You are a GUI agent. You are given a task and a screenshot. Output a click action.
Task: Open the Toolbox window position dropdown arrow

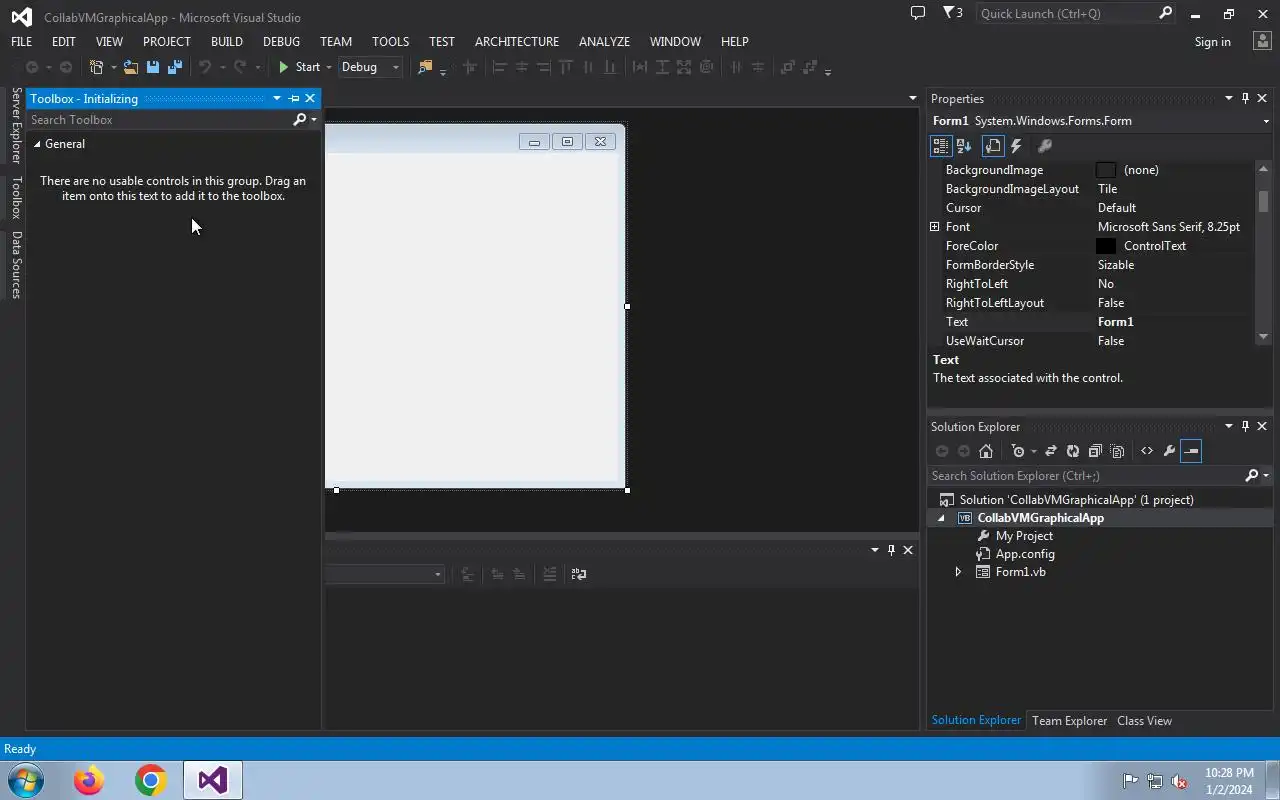277,98
